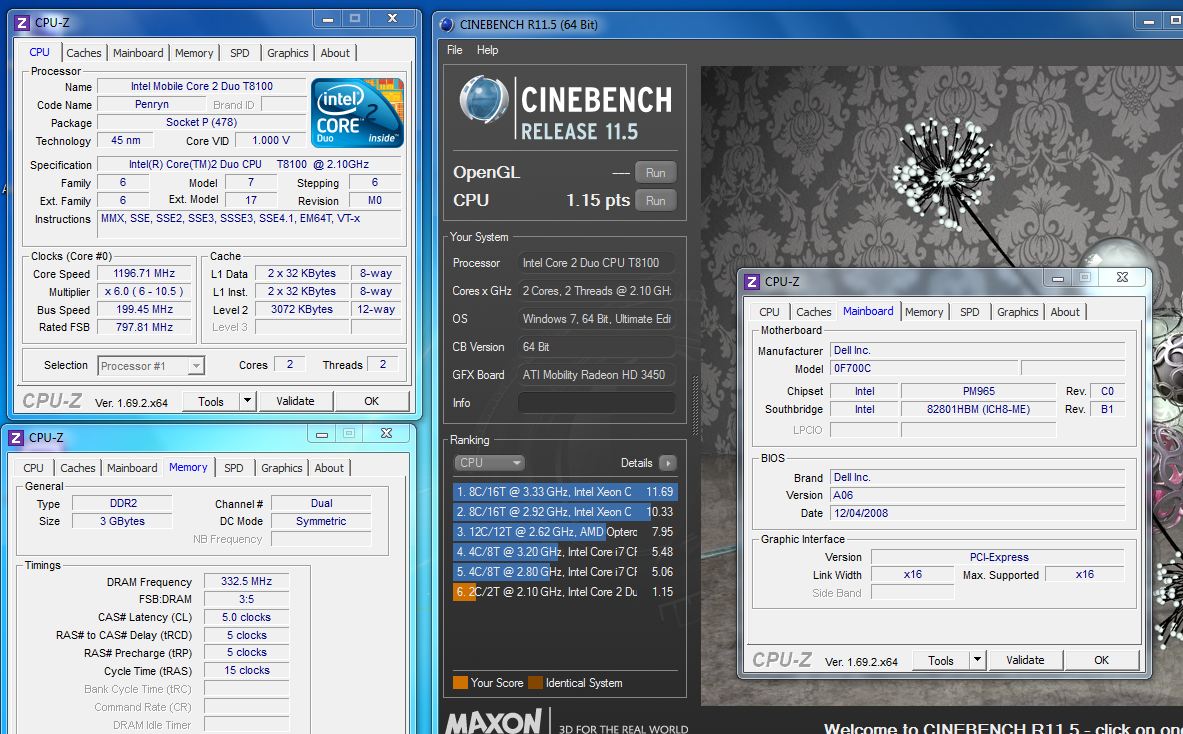The height and width of the screenshot is (734, 1183).
Task: Open the Help menu in Cinebench
Action: 487,50
